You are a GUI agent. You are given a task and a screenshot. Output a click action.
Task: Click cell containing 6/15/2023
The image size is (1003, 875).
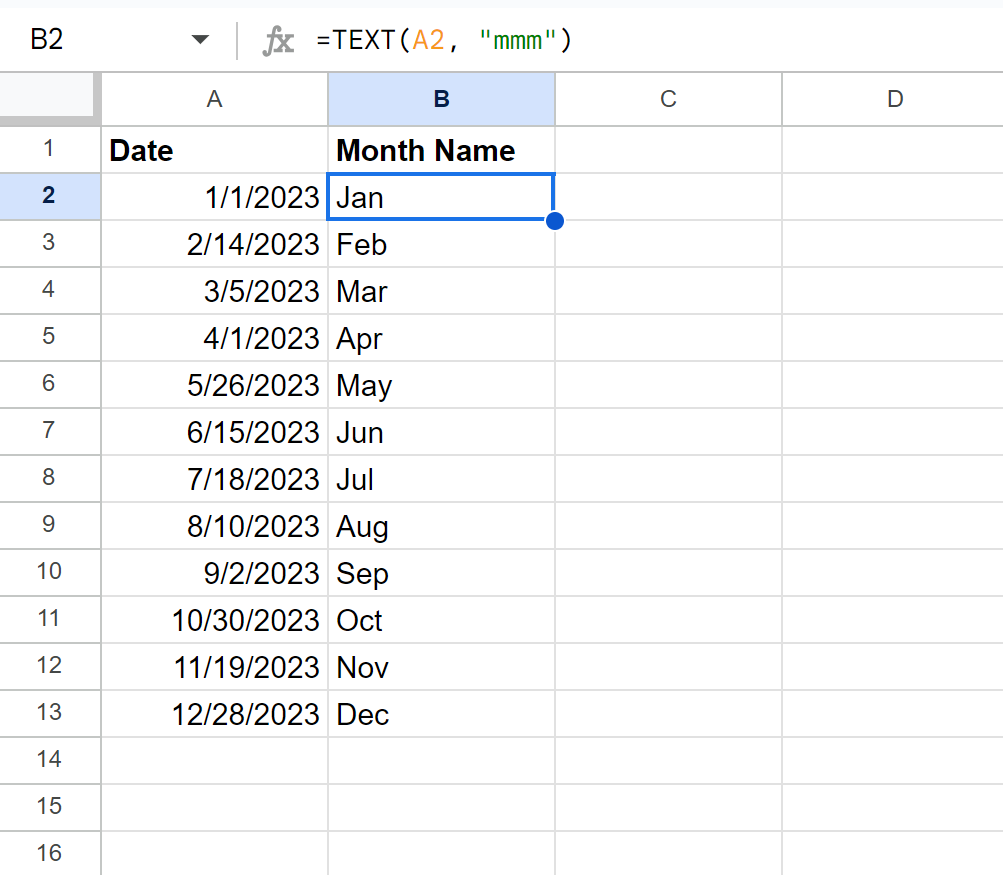pyautogui.click(x=214, y=432)
